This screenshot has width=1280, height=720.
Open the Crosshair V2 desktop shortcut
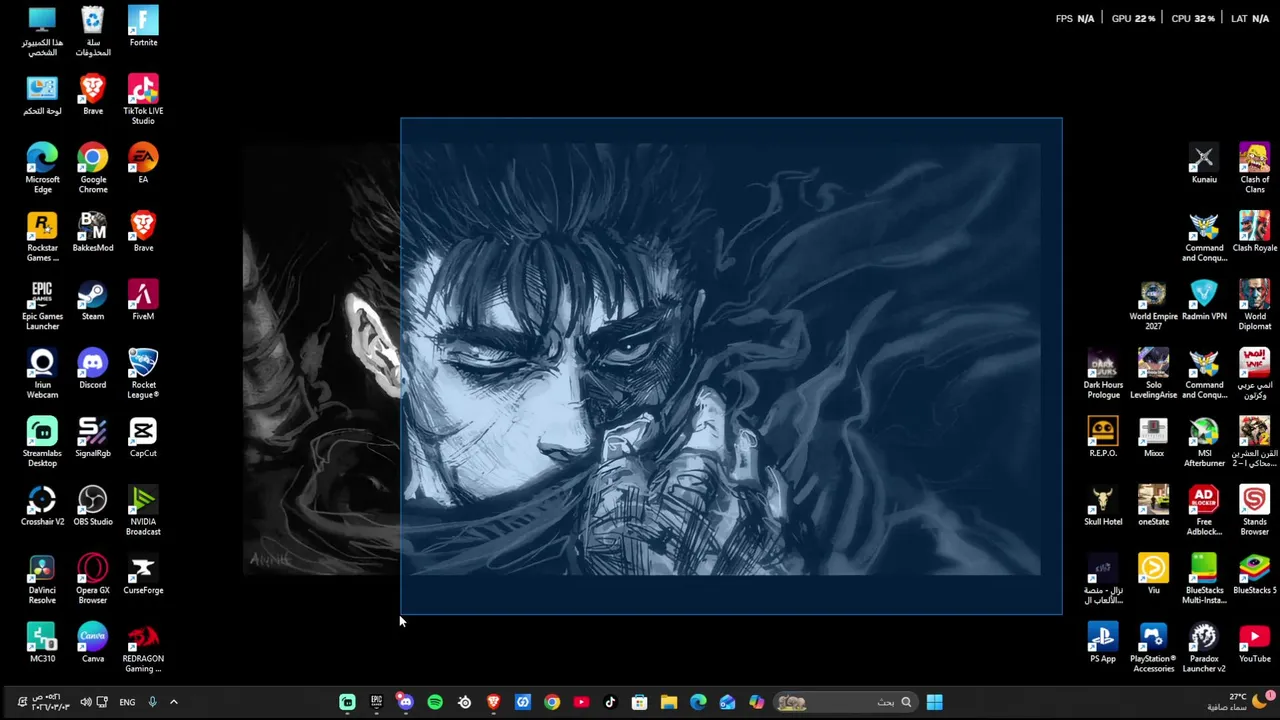tap(42, 506)
